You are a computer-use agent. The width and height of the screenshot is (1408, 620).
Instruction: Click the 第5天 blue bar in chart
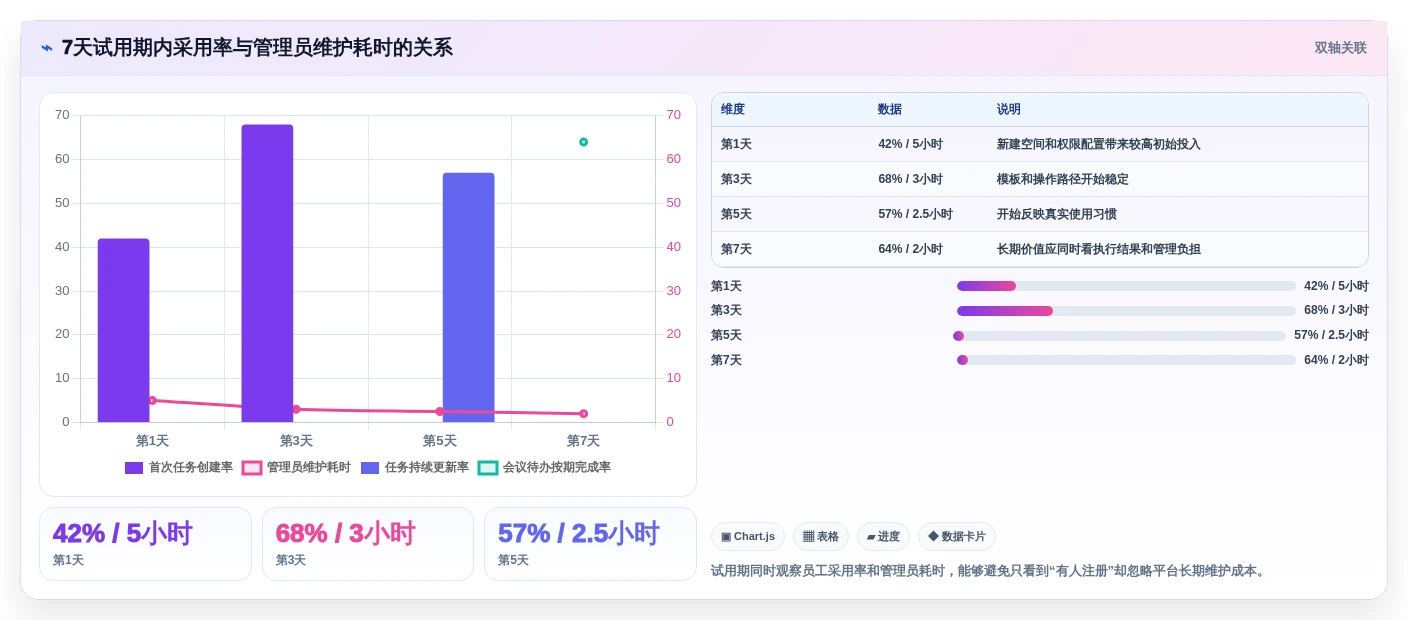pos(468,297)
